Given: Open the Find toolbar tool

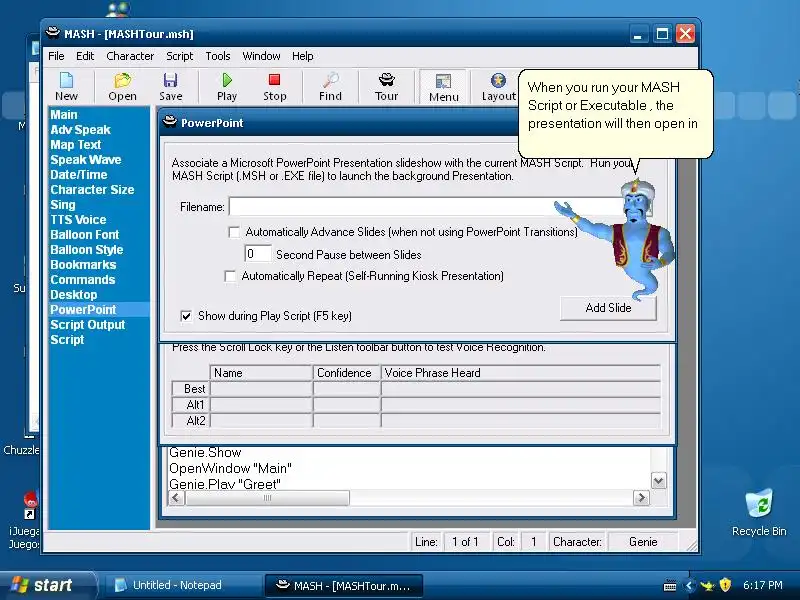Looking at the screenshot, I should (331, 87).
